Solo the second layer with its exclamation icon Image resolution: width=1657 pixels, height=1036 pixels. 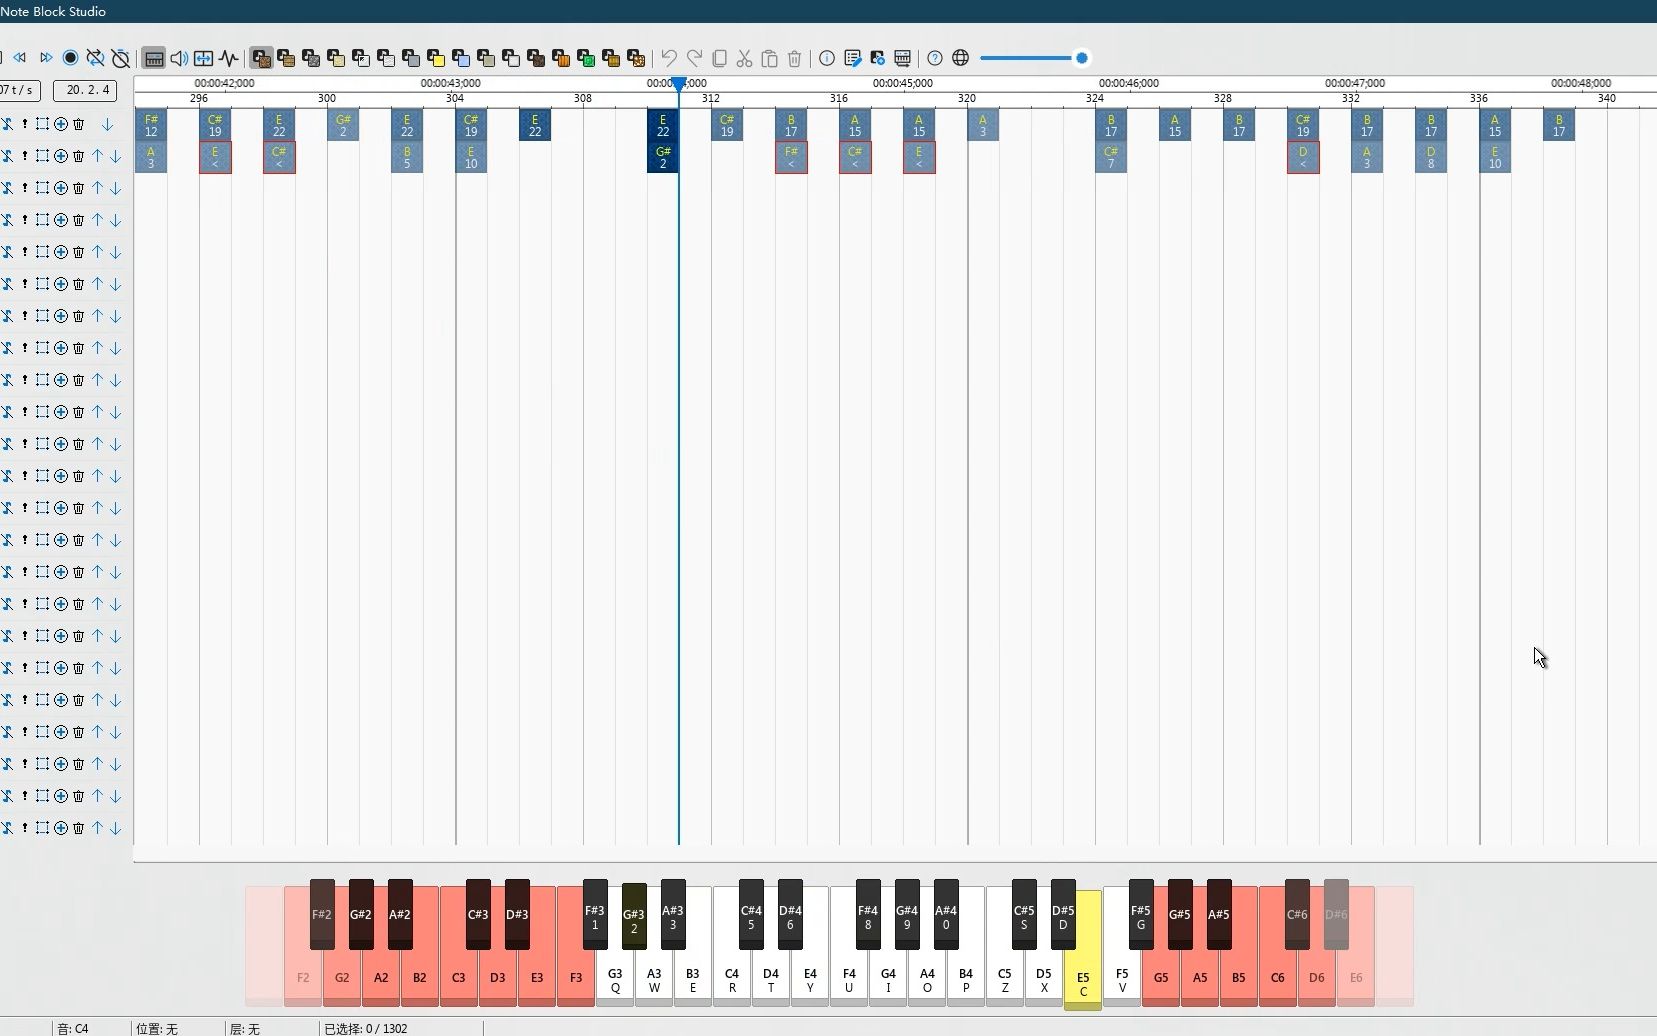click(x=25, y=156)
